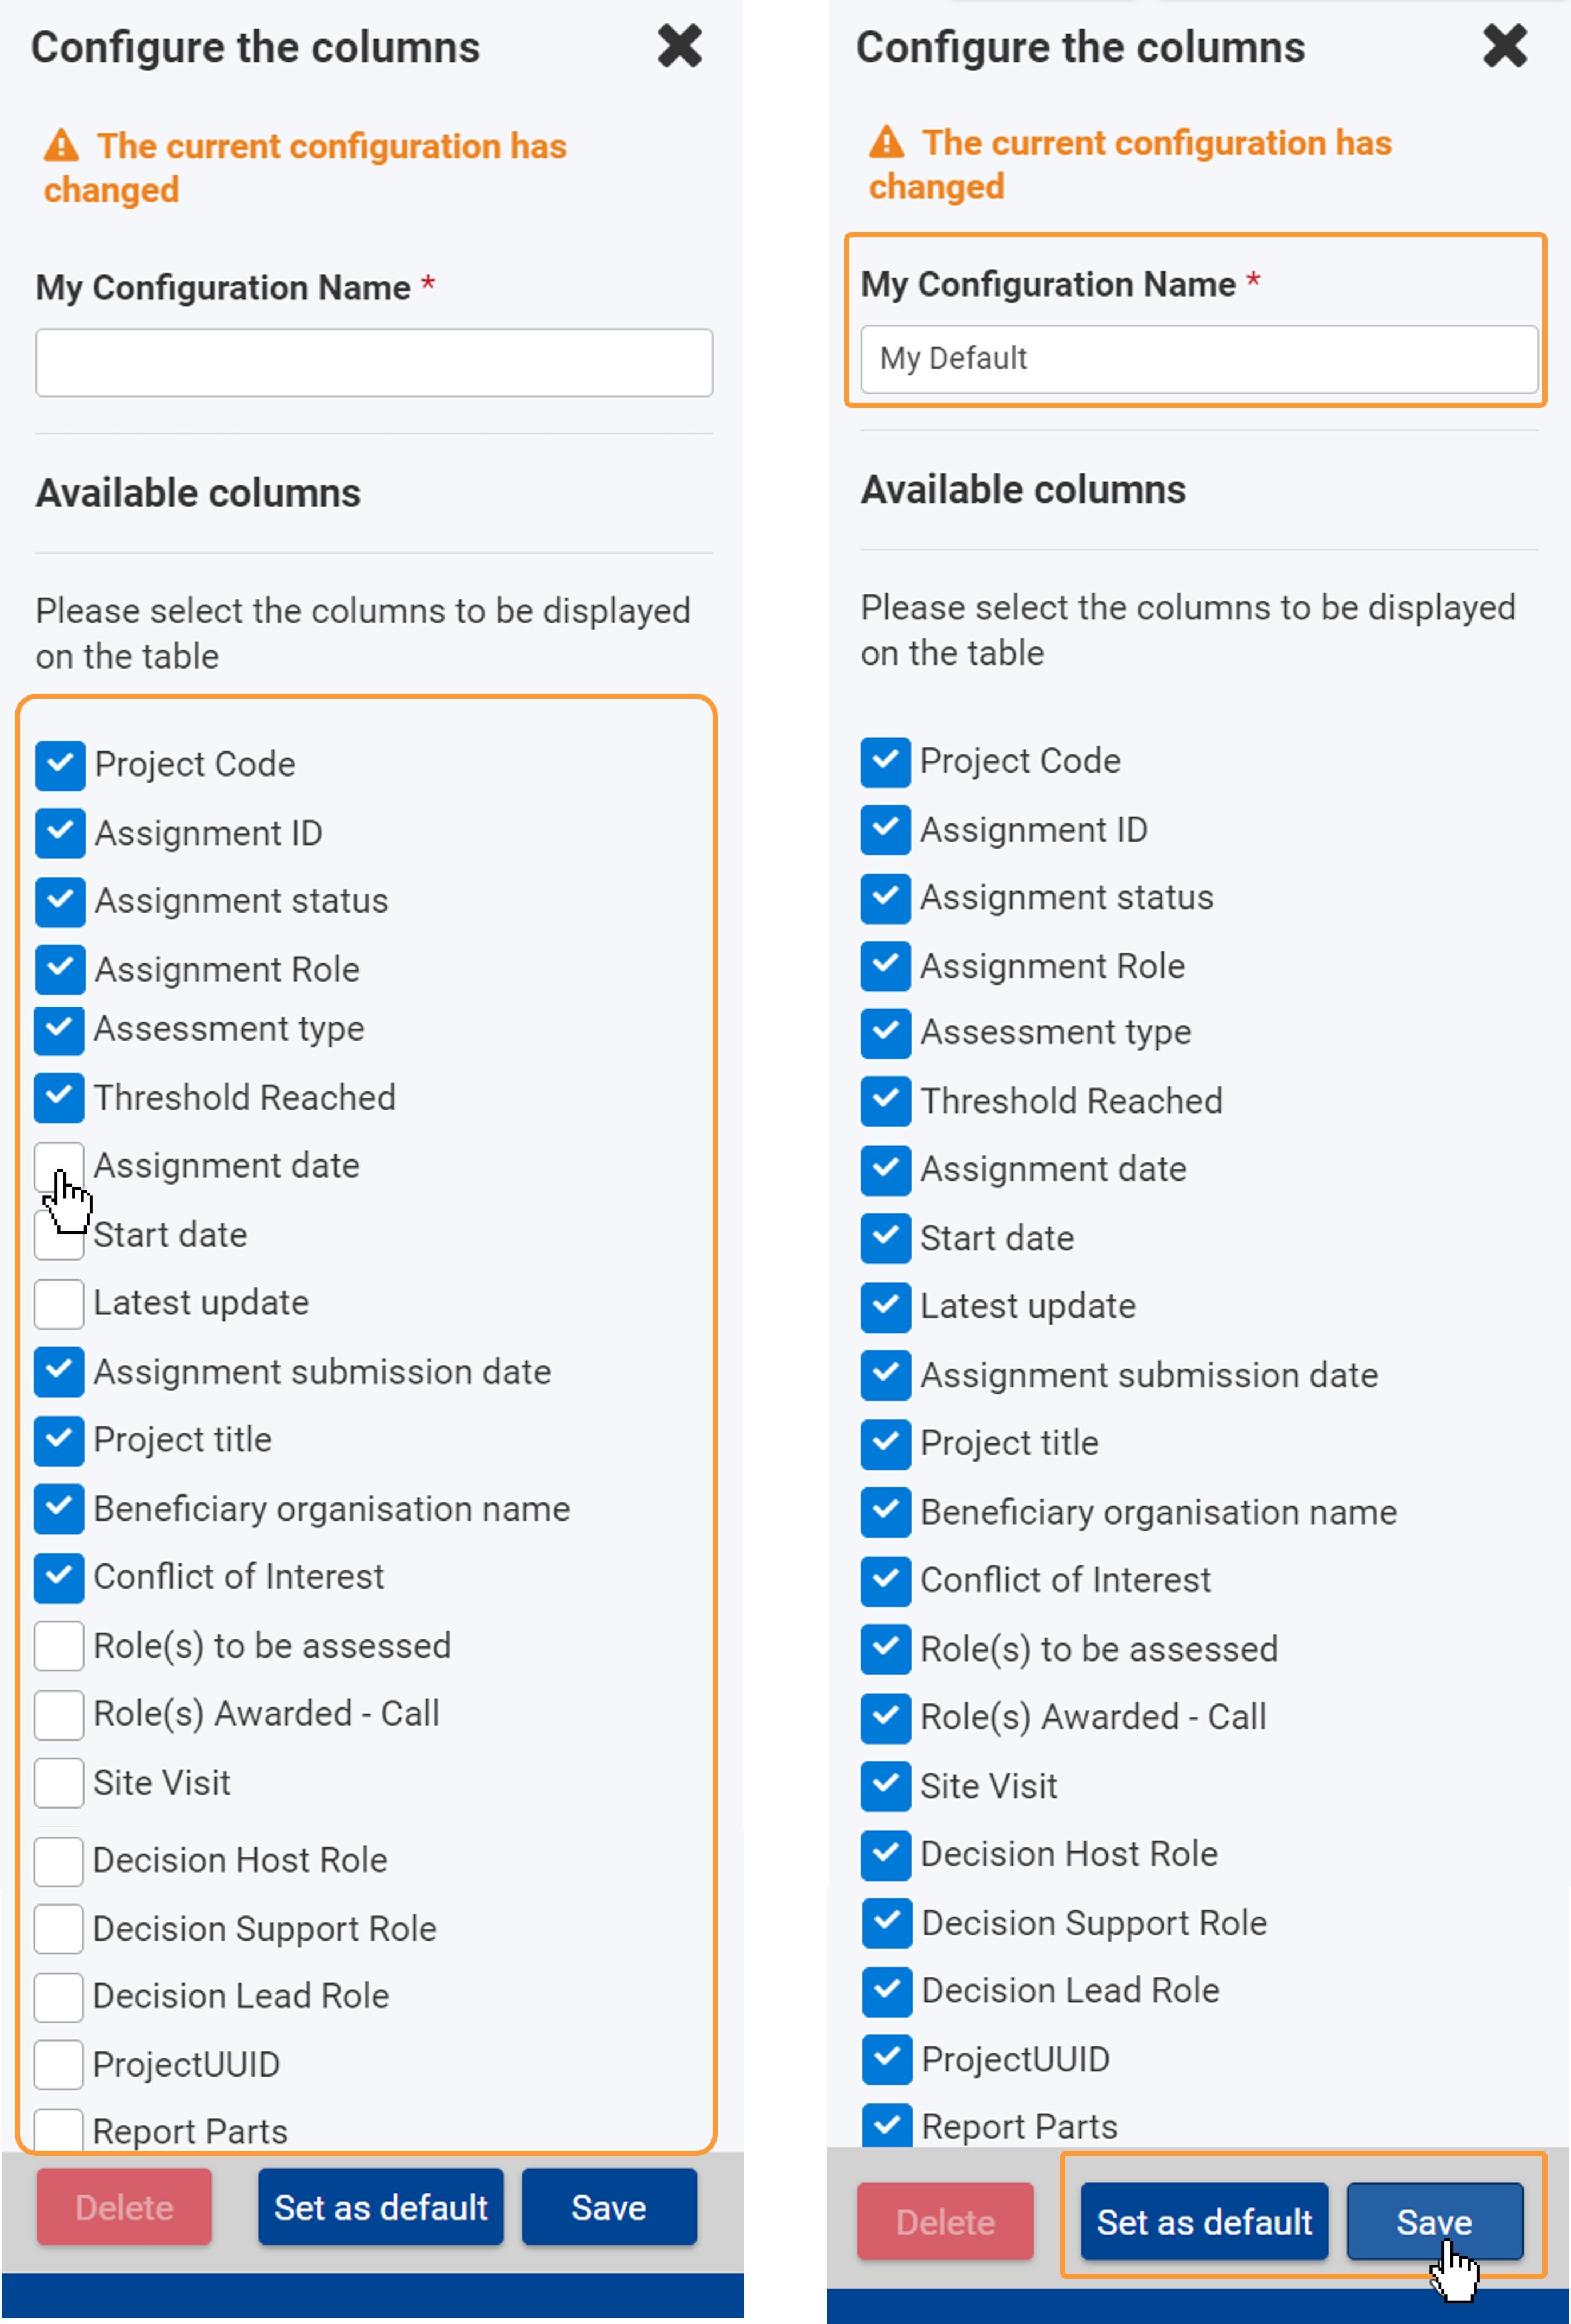
Task: Disable the checked Decision Lead Role column
Action: click(x=886, y=1990)
